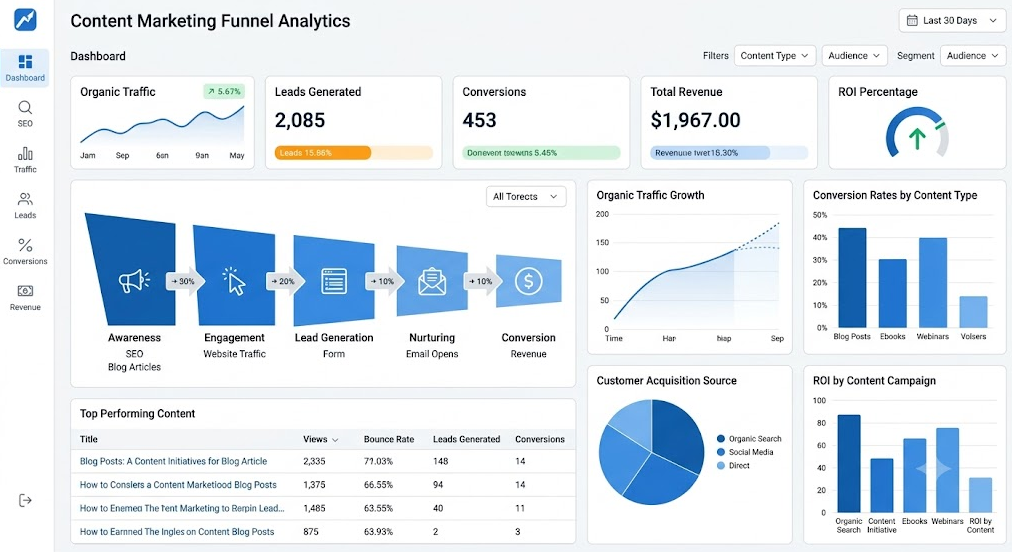Open the Conversions percent sidebar icon
The height and width of the screenshot is (552, 1012).
(x=25, y=245)
